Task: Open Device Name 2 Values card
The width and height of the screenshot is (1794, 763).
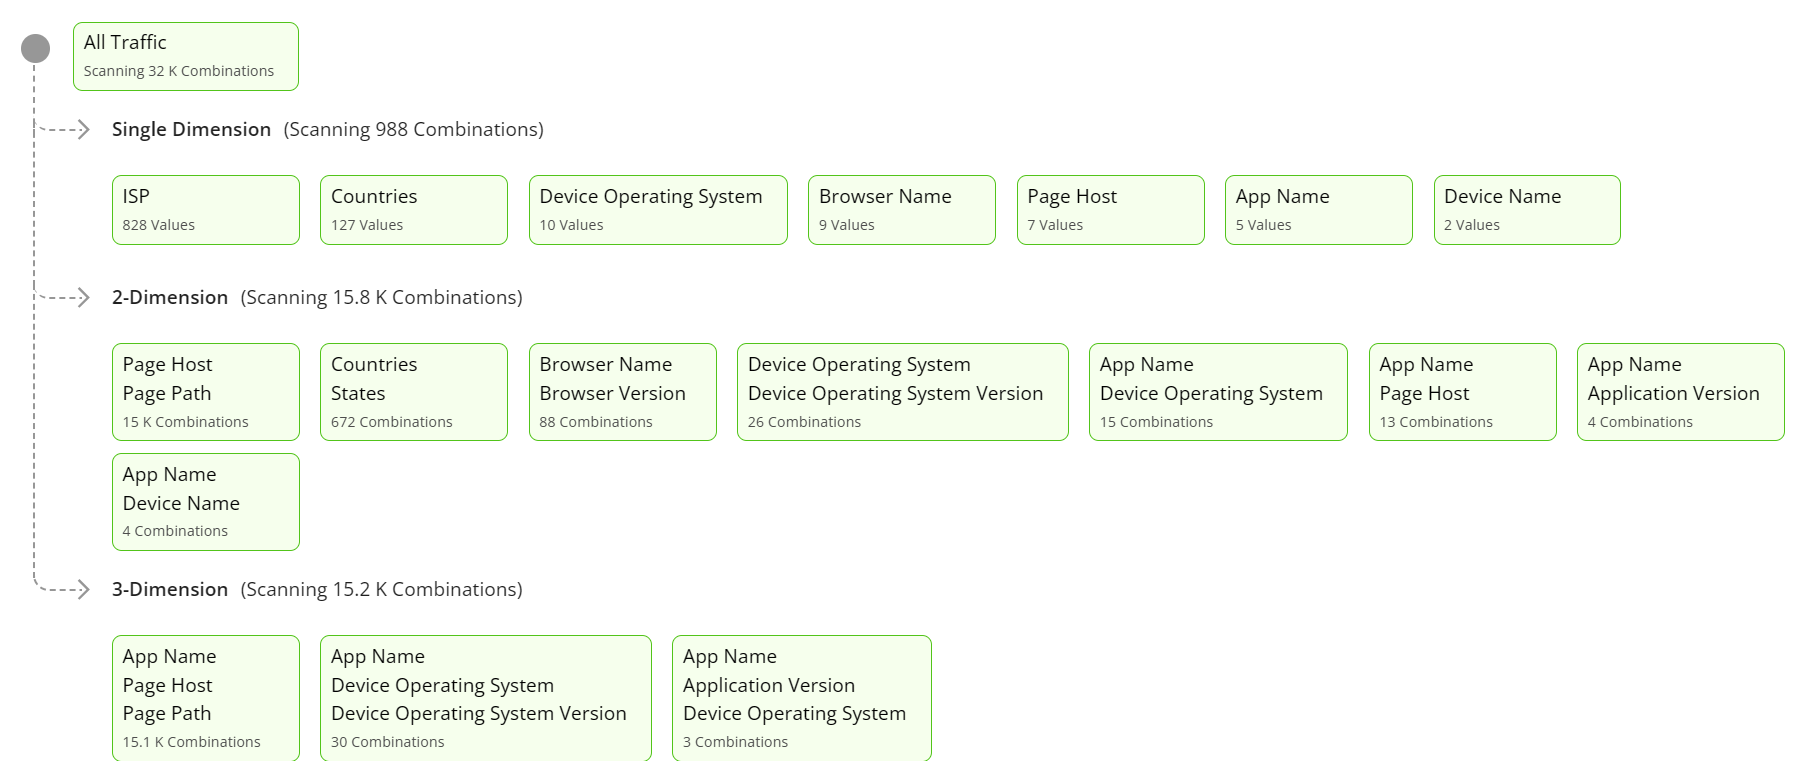Action: [x=1527, y=210]
